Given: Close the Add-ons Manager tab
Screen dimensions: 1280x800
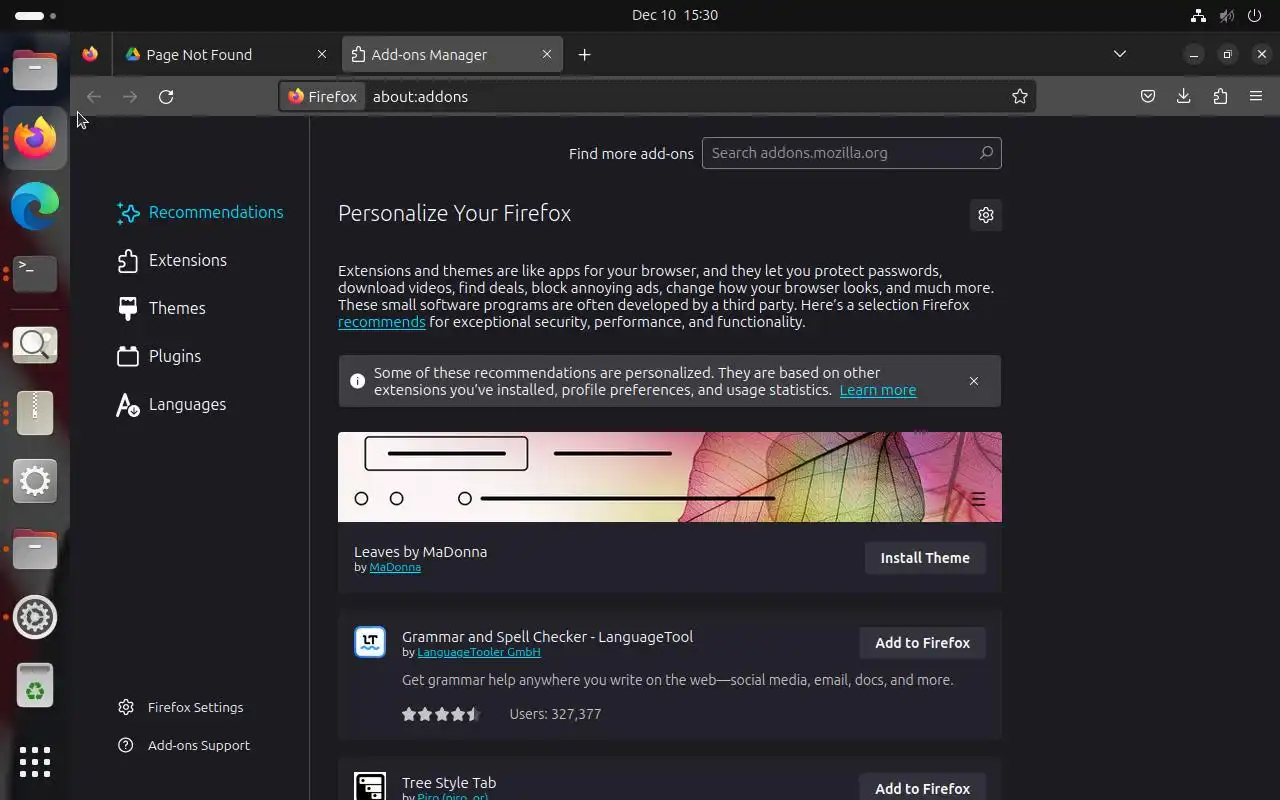Looking at the screenshot, I should click(x=547, y=54).
